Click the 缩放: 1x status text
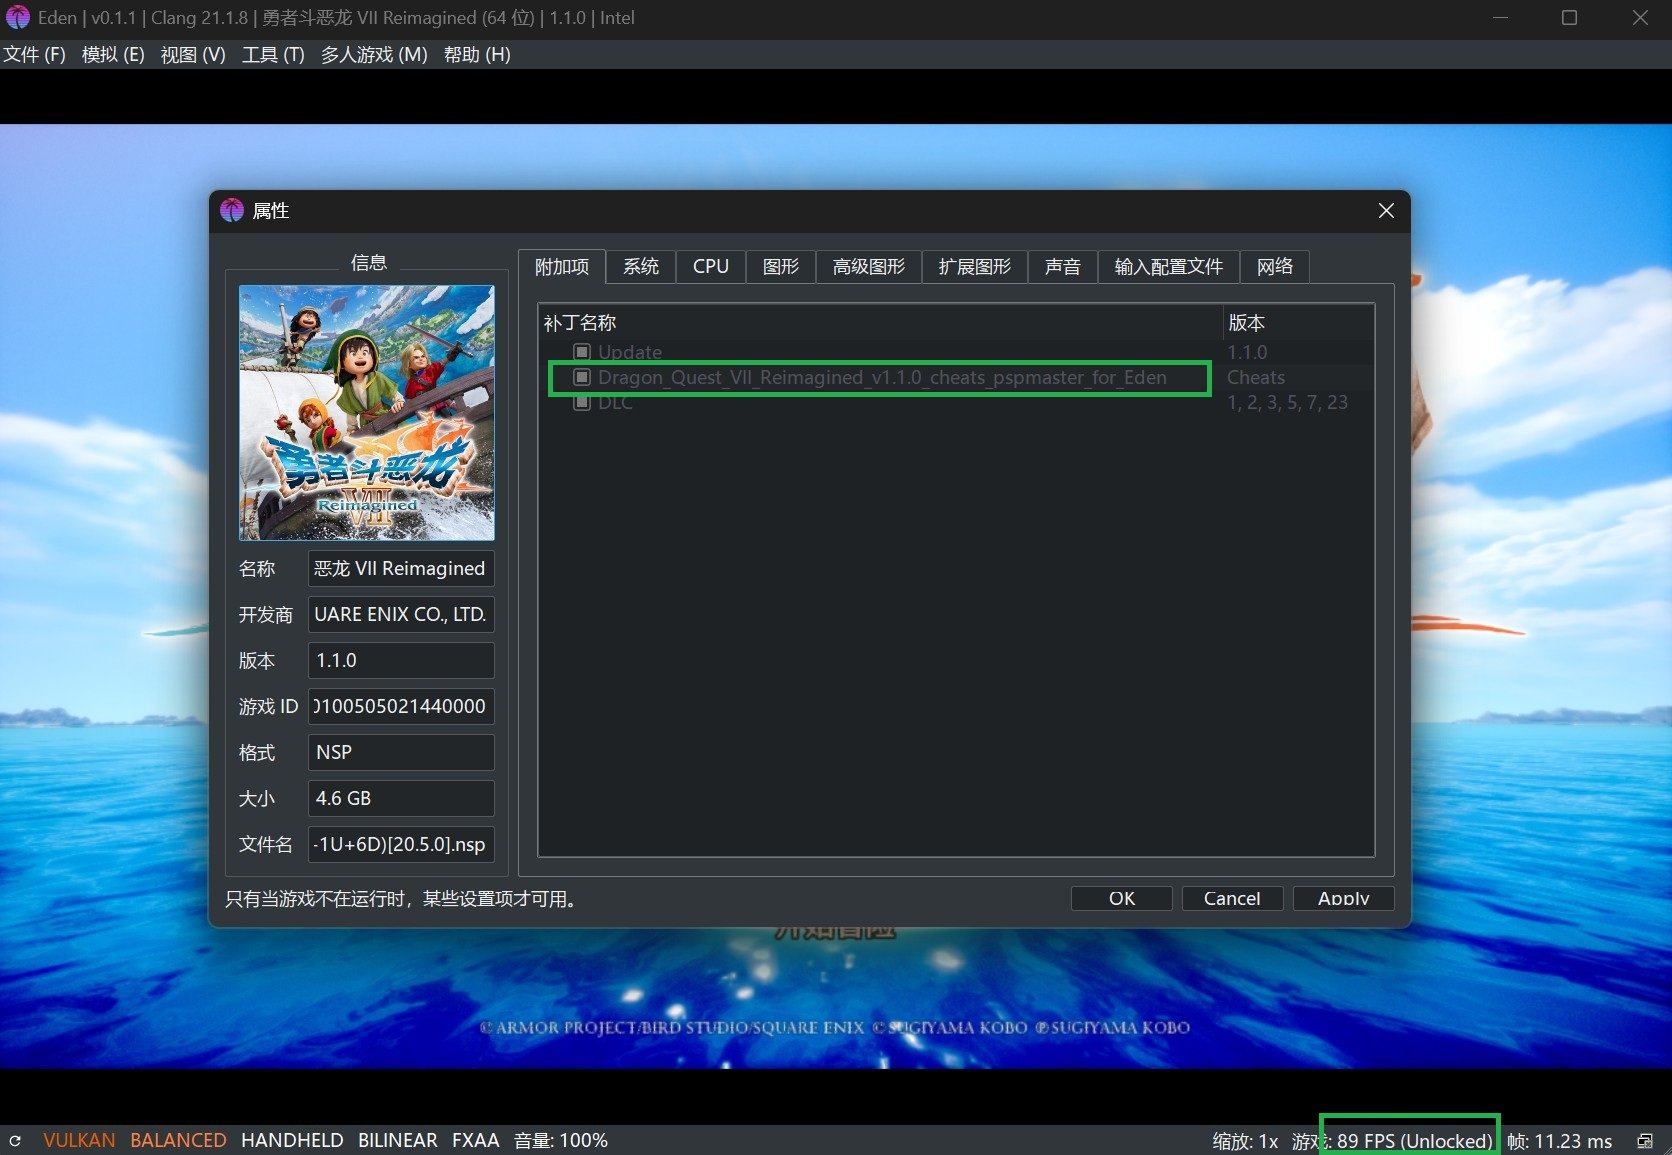Image resolution: width=1672 pixels, height=1155 pixels. click(x=1245, y=1141)
